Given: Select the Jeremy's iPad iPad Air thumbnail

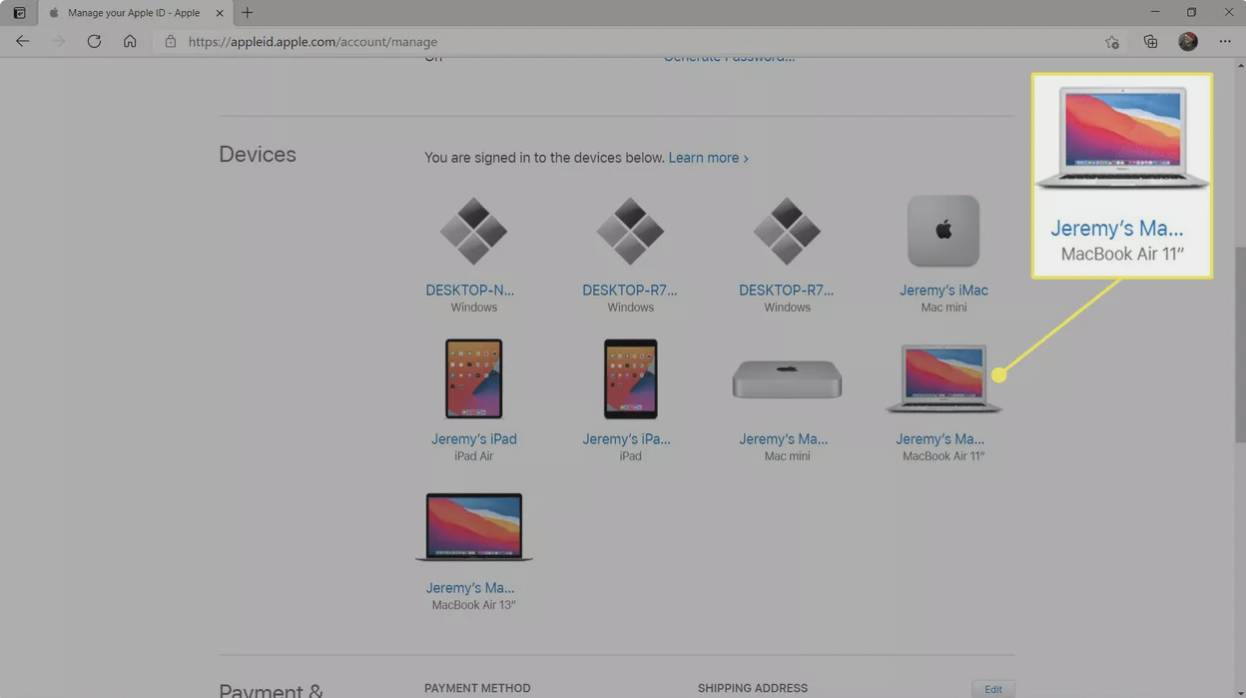Looking at the screenshot, I should 473,378.
